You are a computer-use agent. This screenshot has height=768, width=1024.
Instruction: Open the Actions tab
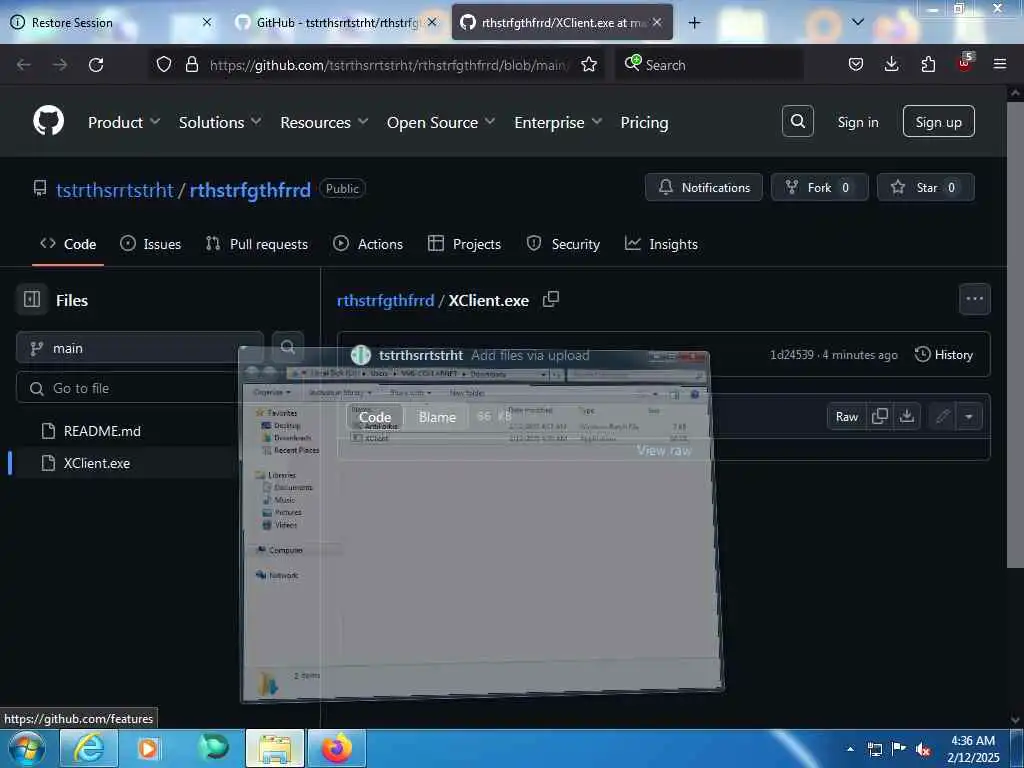368,244
